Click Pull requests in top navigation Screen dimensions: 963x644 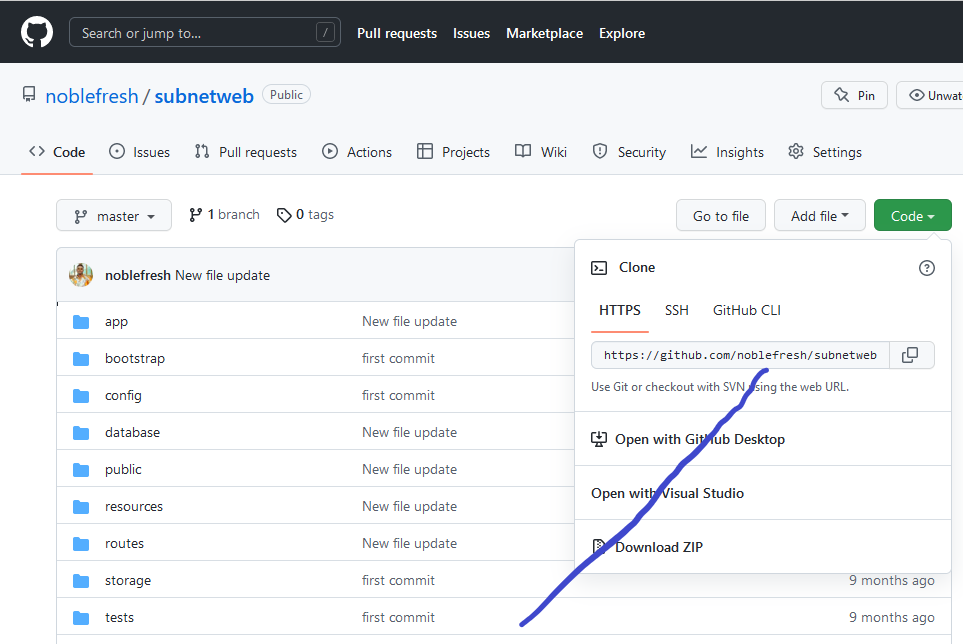[397, 33]
